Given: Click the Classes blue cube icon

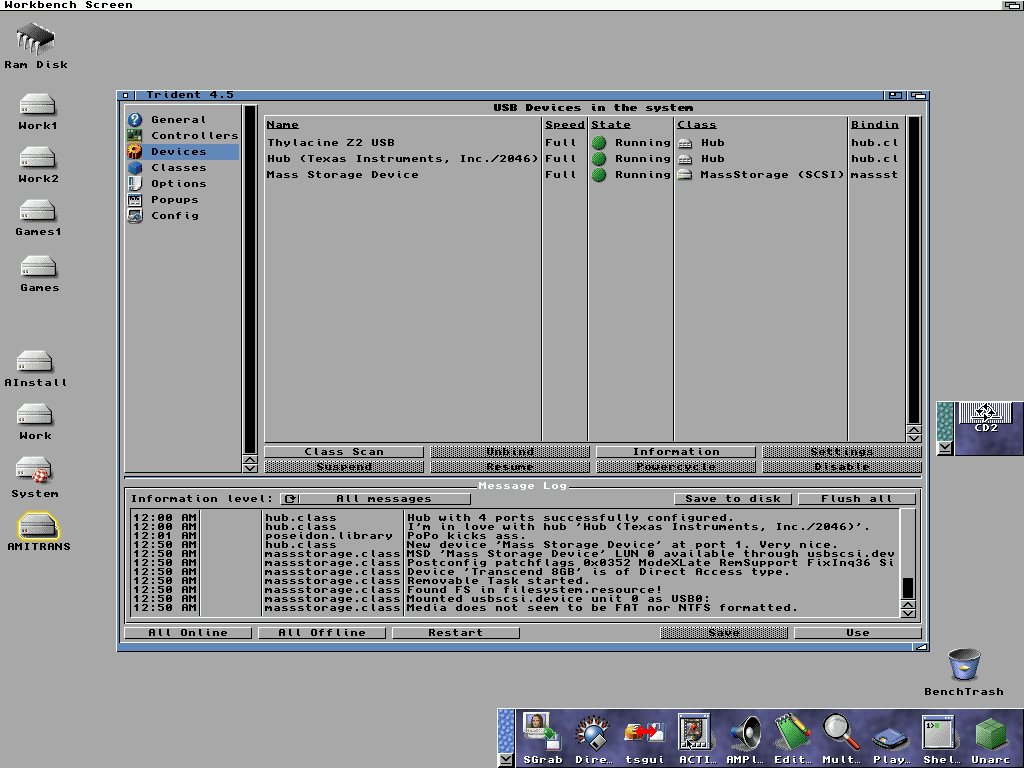Looking at the screenshot, I should tap(135, 167).
